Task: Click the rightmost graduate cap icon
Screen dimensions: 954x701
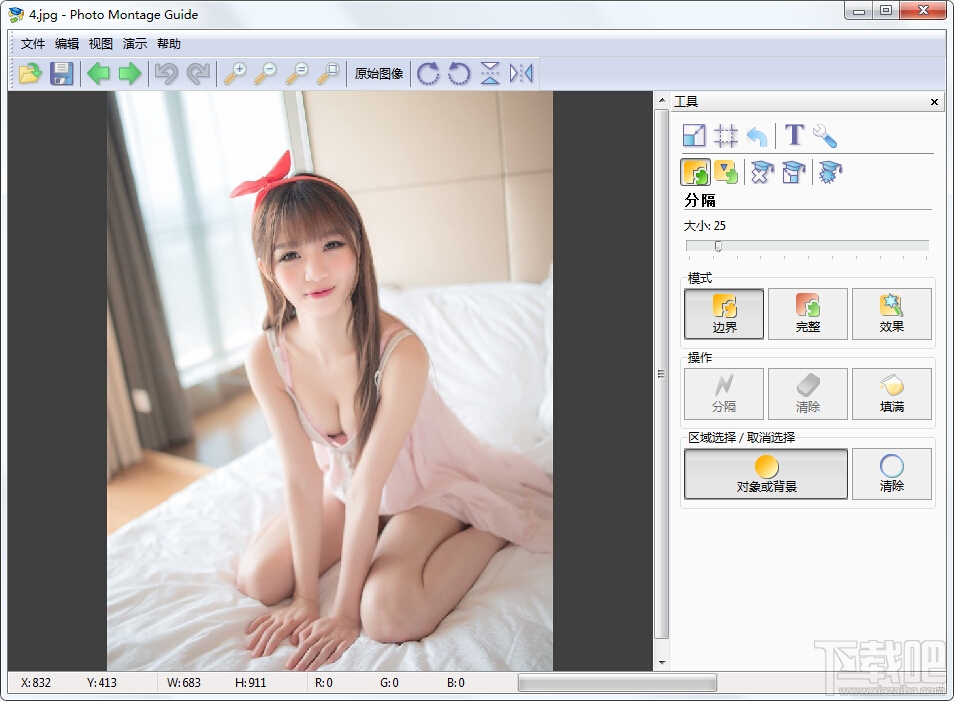Action: pos(830,172)
